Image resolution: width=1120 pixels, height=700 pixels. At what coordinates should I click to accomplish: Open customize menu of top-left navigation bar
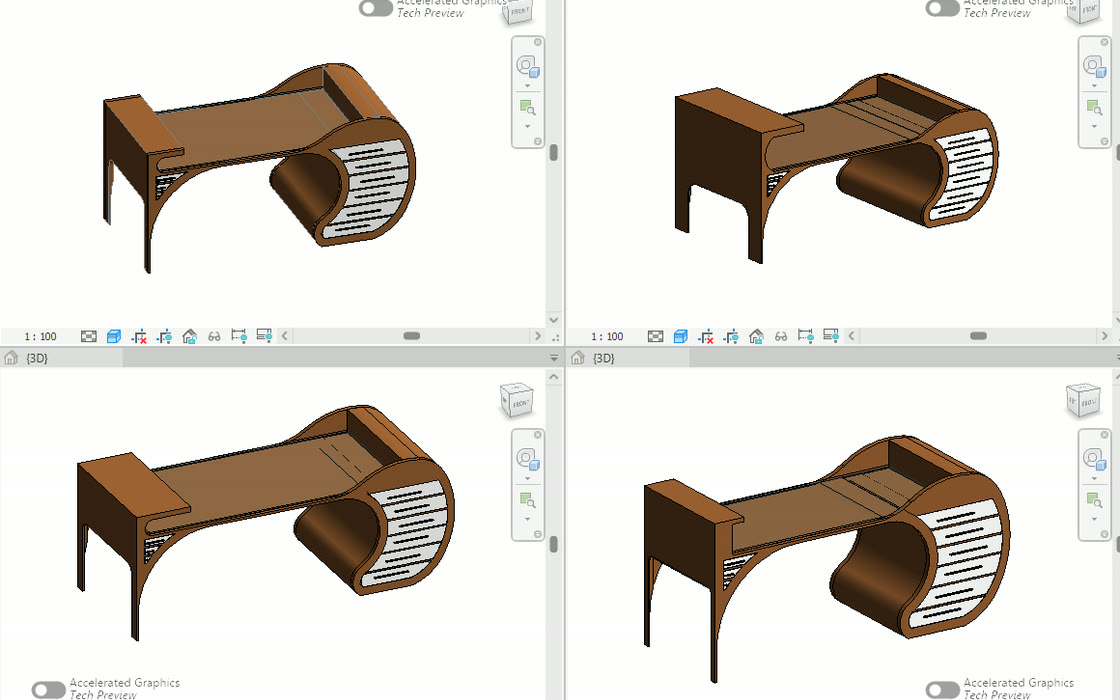(x=538, y=141)
